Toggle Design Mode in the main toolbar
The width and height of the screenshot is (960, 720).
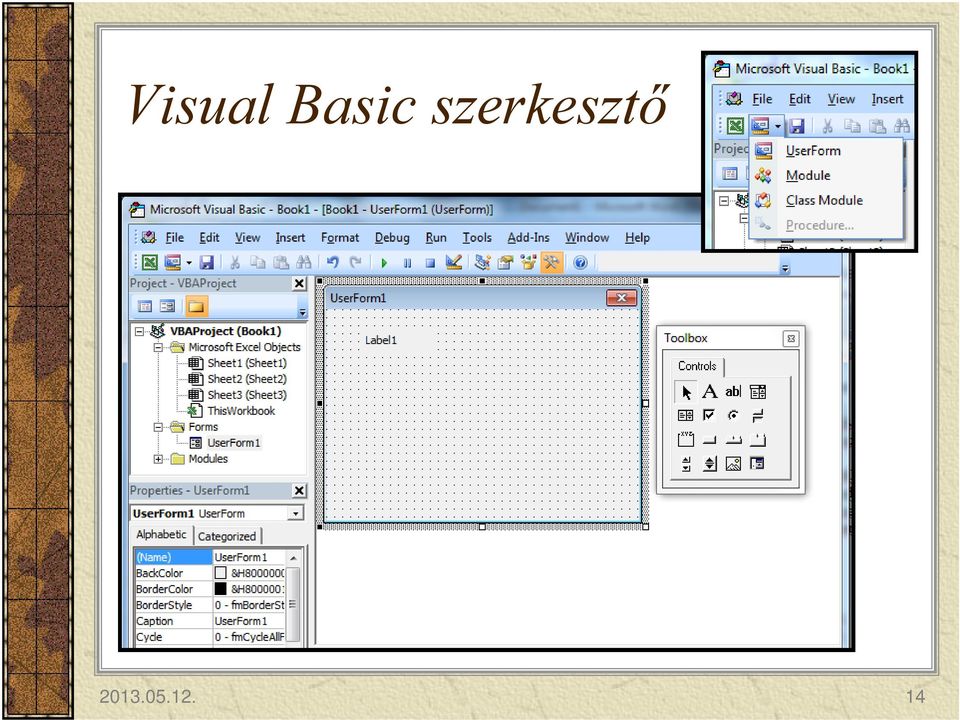(x=454, y=263)
